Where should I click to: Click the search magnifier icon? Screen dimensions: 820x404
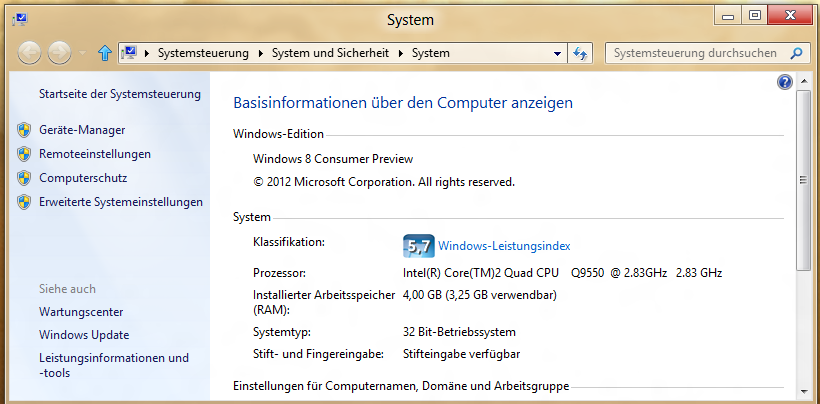[x=796, y=53]
